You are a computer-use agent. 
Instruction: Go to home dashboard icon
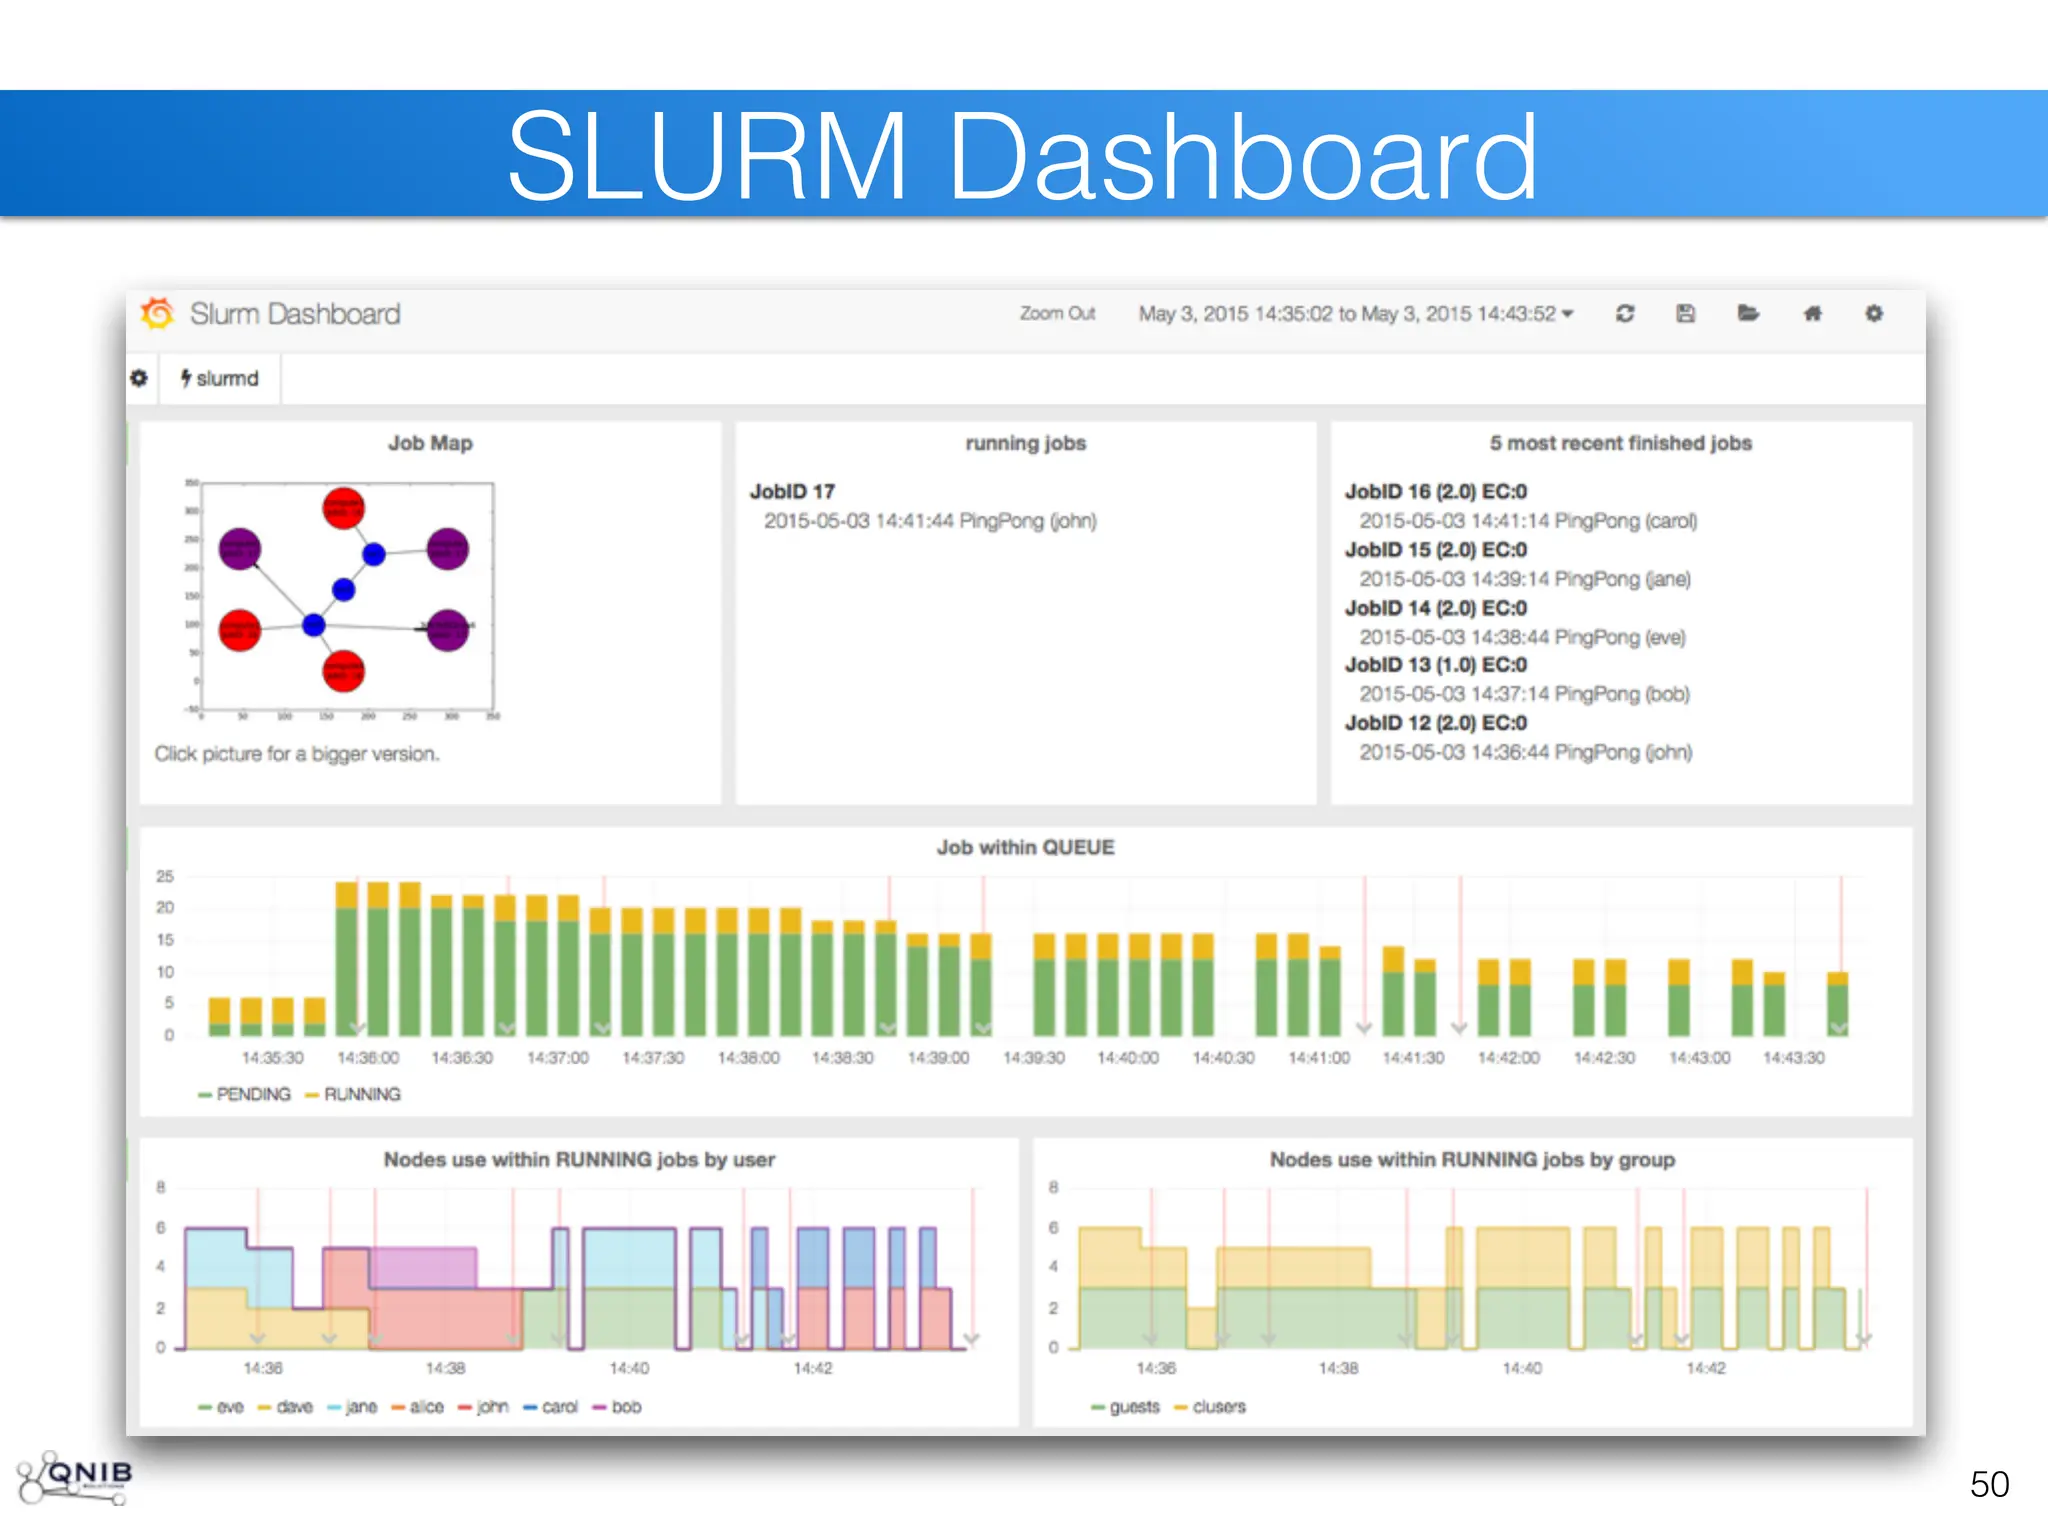(1812, 314)
